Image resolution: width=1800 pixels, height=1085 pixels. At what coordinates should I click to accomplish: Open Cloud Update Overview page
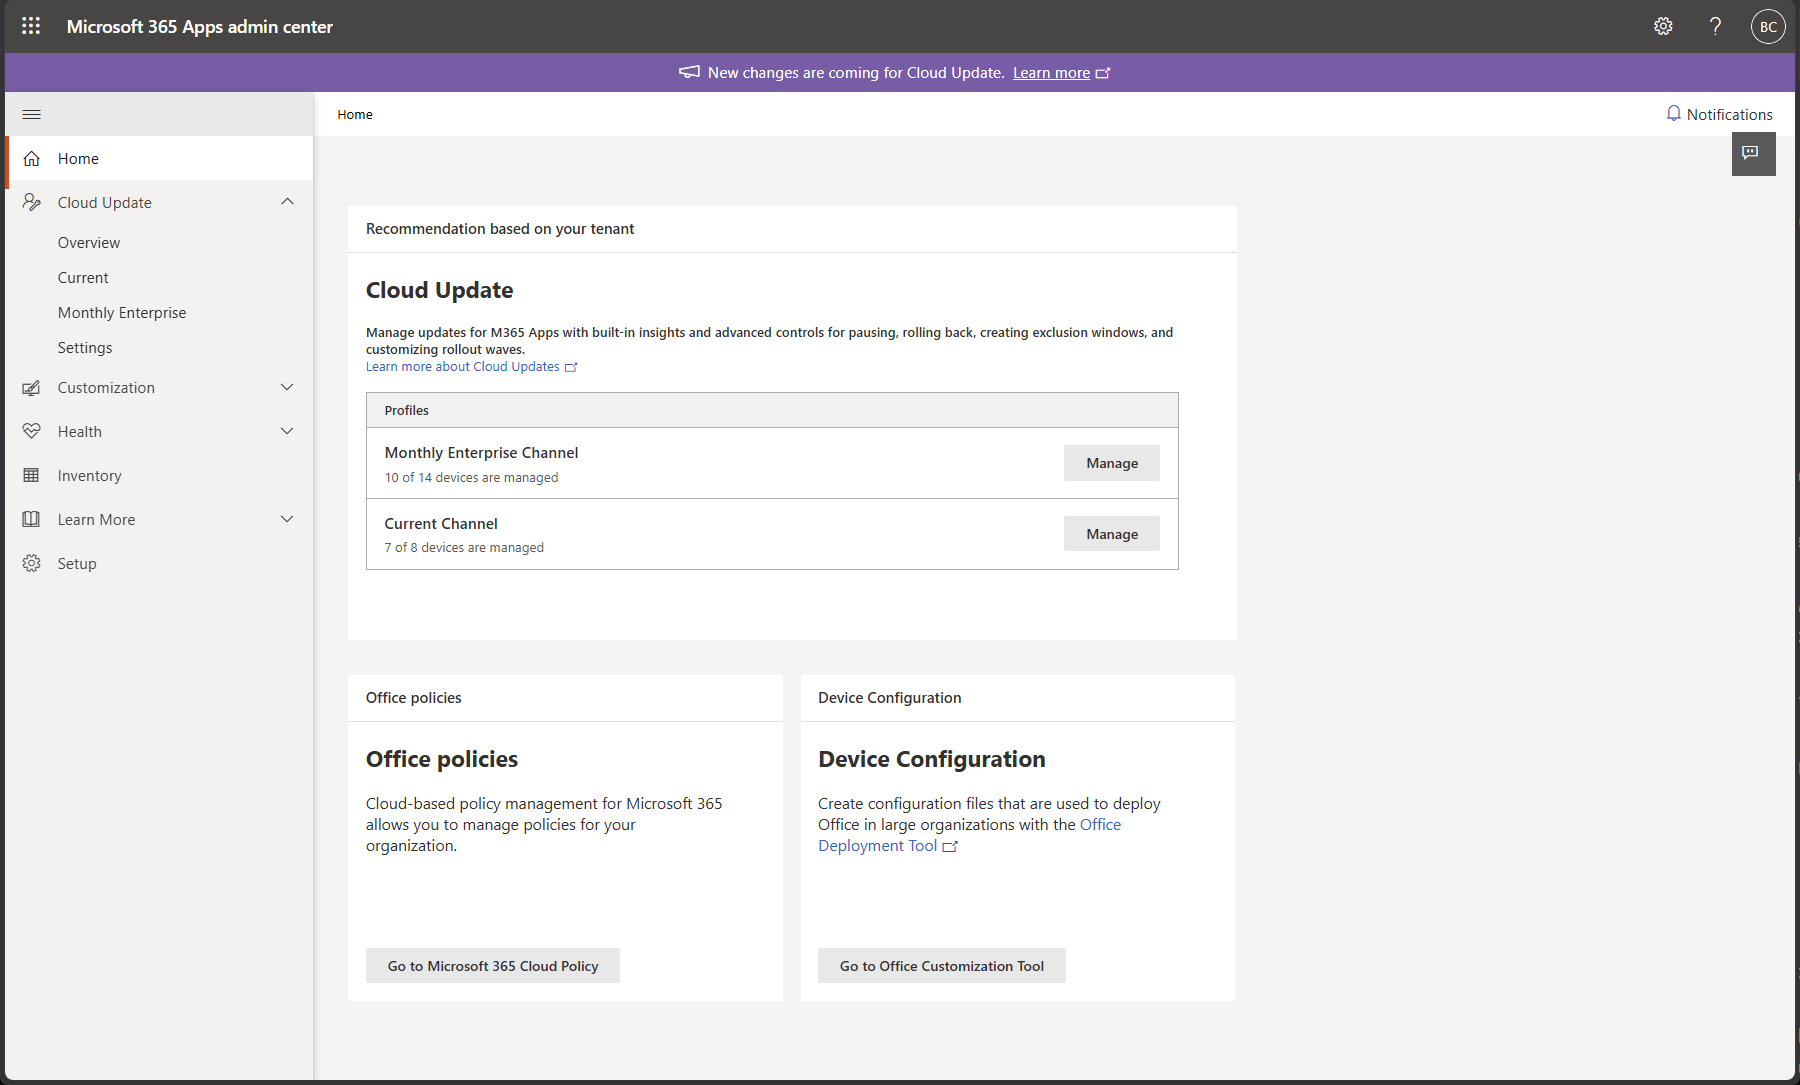point(89,243)
